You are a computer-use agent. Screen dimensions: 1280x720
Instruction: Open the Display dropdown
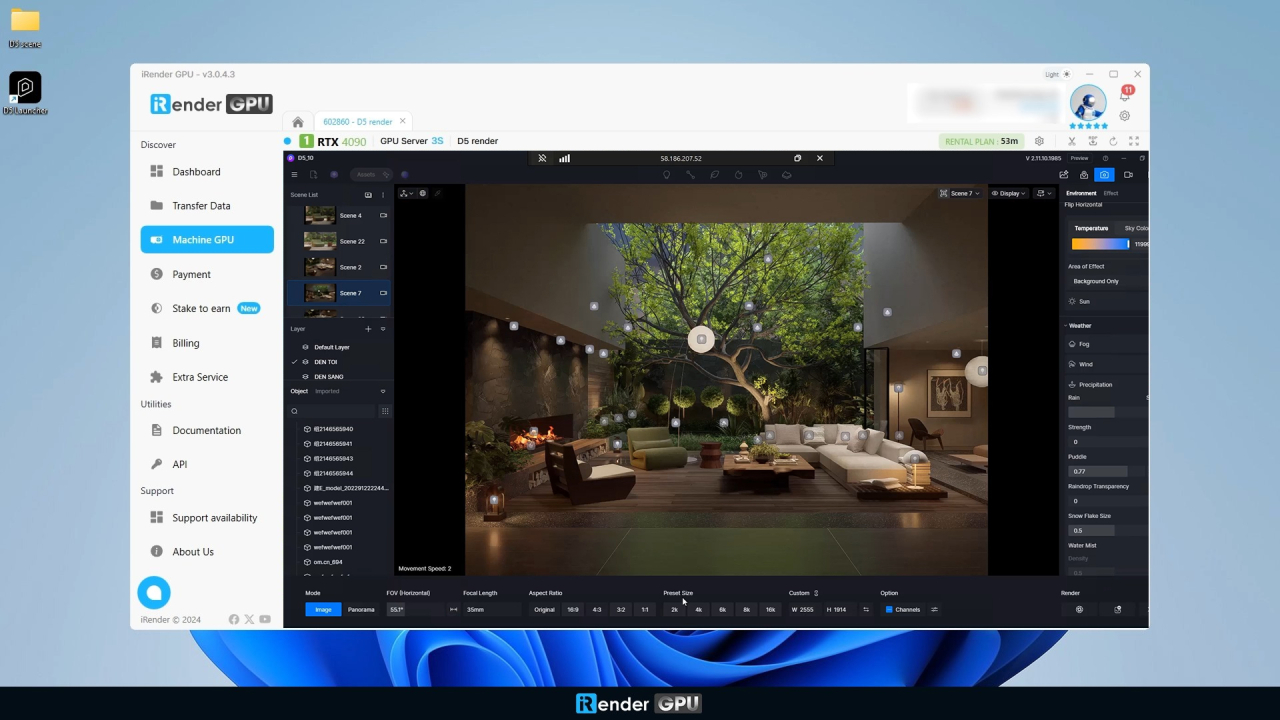point(1008,193)
